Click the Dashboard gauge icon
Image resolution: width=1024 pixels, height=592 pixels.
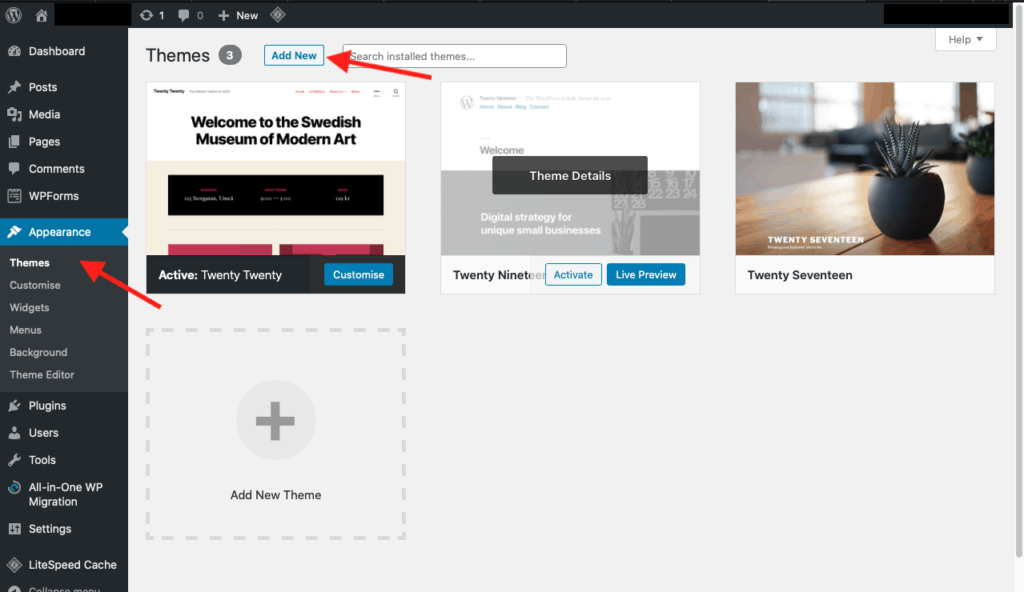(14, 51)
